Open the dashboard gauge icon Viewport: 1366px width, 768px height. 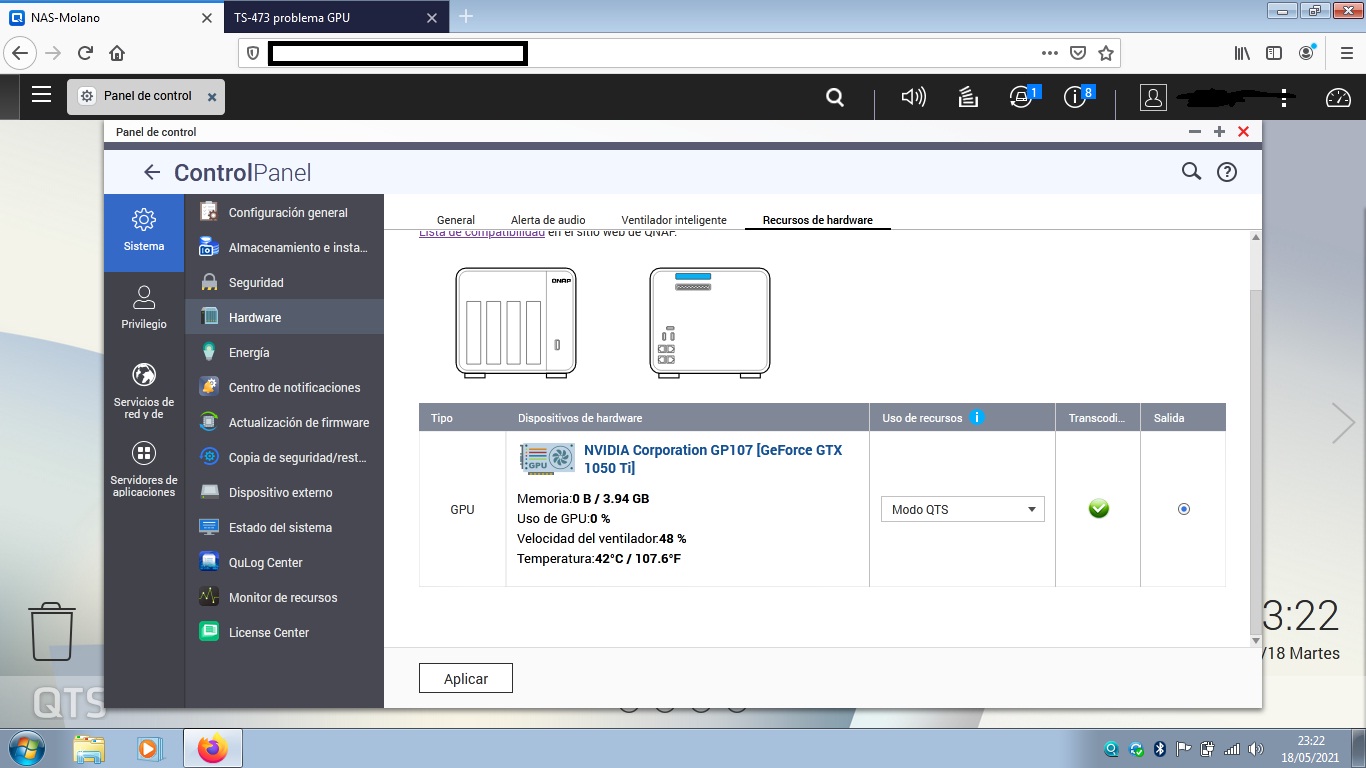pyautogui.click(x=1337, y=97)
